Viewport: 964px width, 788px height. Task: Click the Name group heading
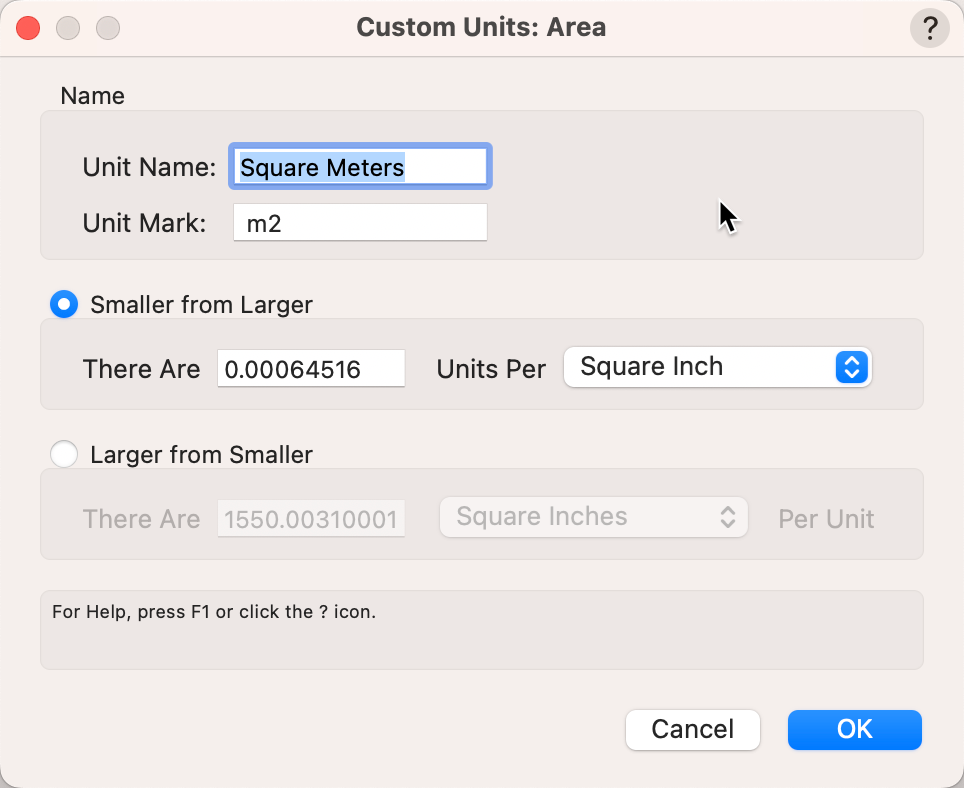pyautogui.click(x=93, y=96)
